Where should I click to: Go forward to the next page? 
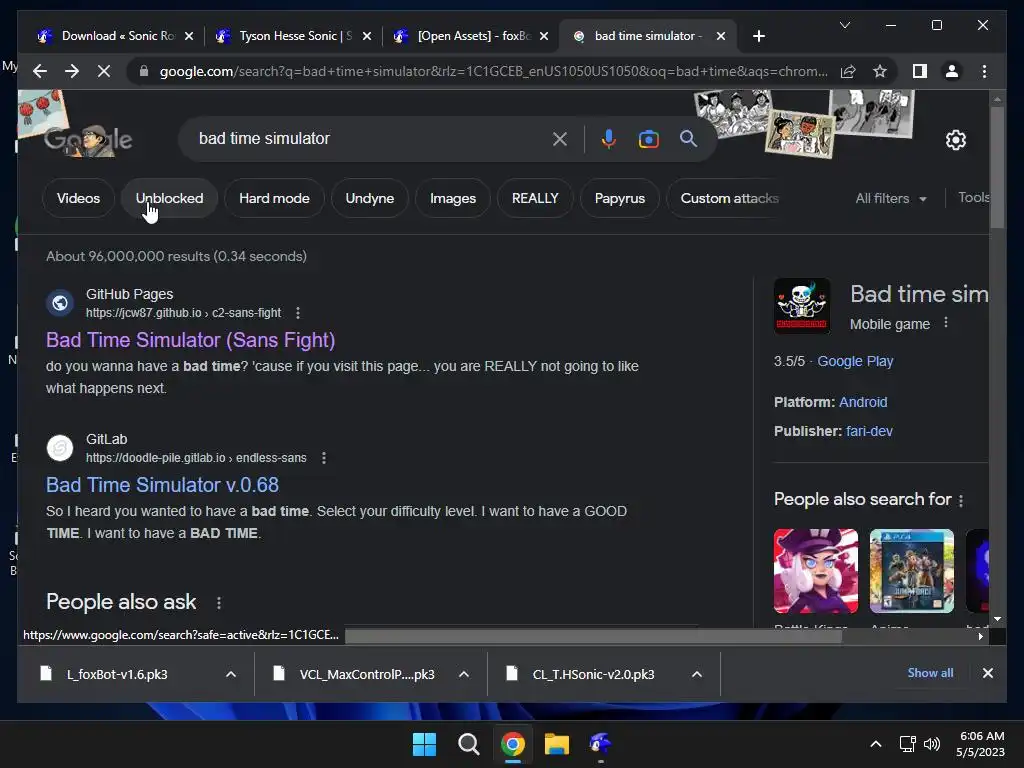click(72, 71)
